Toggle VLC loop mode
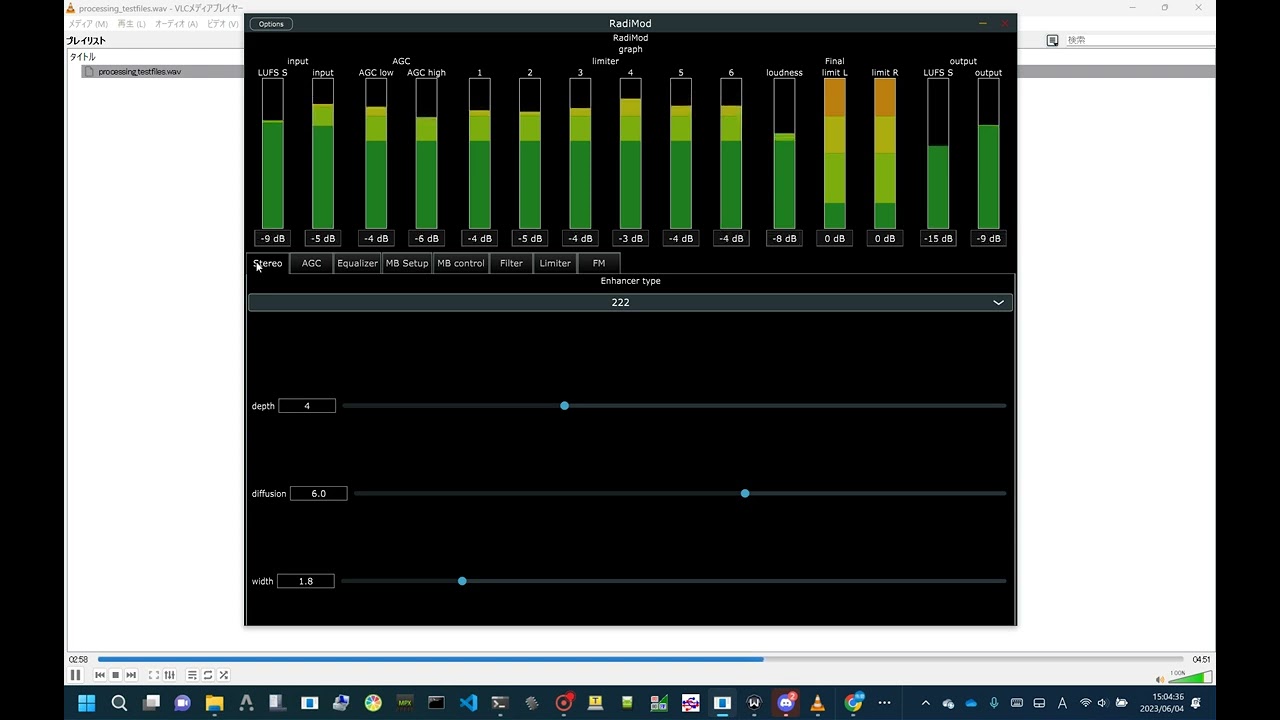Screen dimensions: 1280x720 click(x=208, y=675)
